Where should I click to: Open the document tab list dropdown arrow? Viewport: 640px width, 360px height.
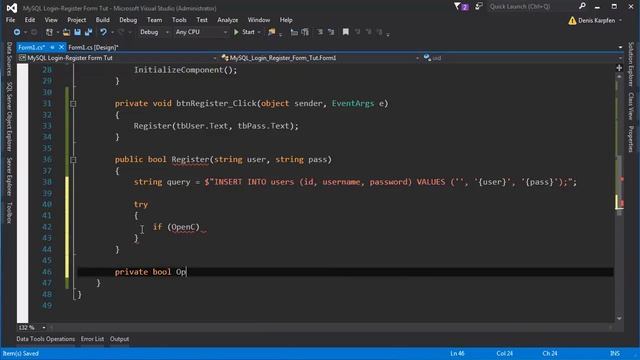pyautogui.click(x=620, y=47)
